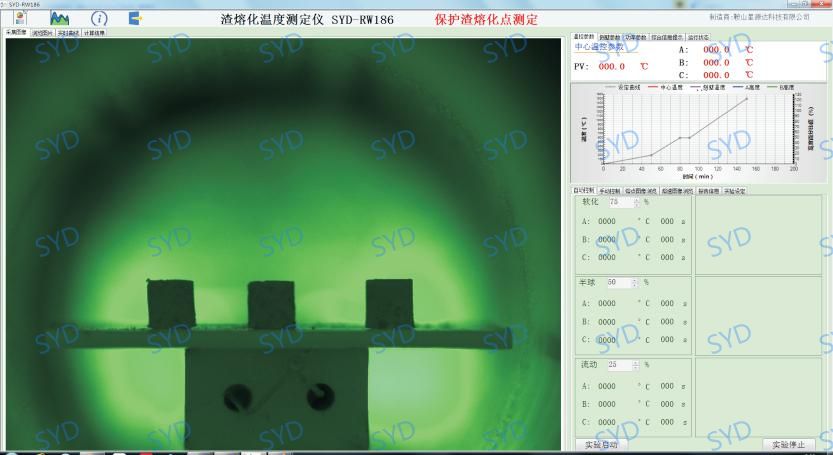The width and height of the screenshot is (833, 455).
Task: Open the 功率参数 tab
Action: pyautogui.click(x=635, y=37)
